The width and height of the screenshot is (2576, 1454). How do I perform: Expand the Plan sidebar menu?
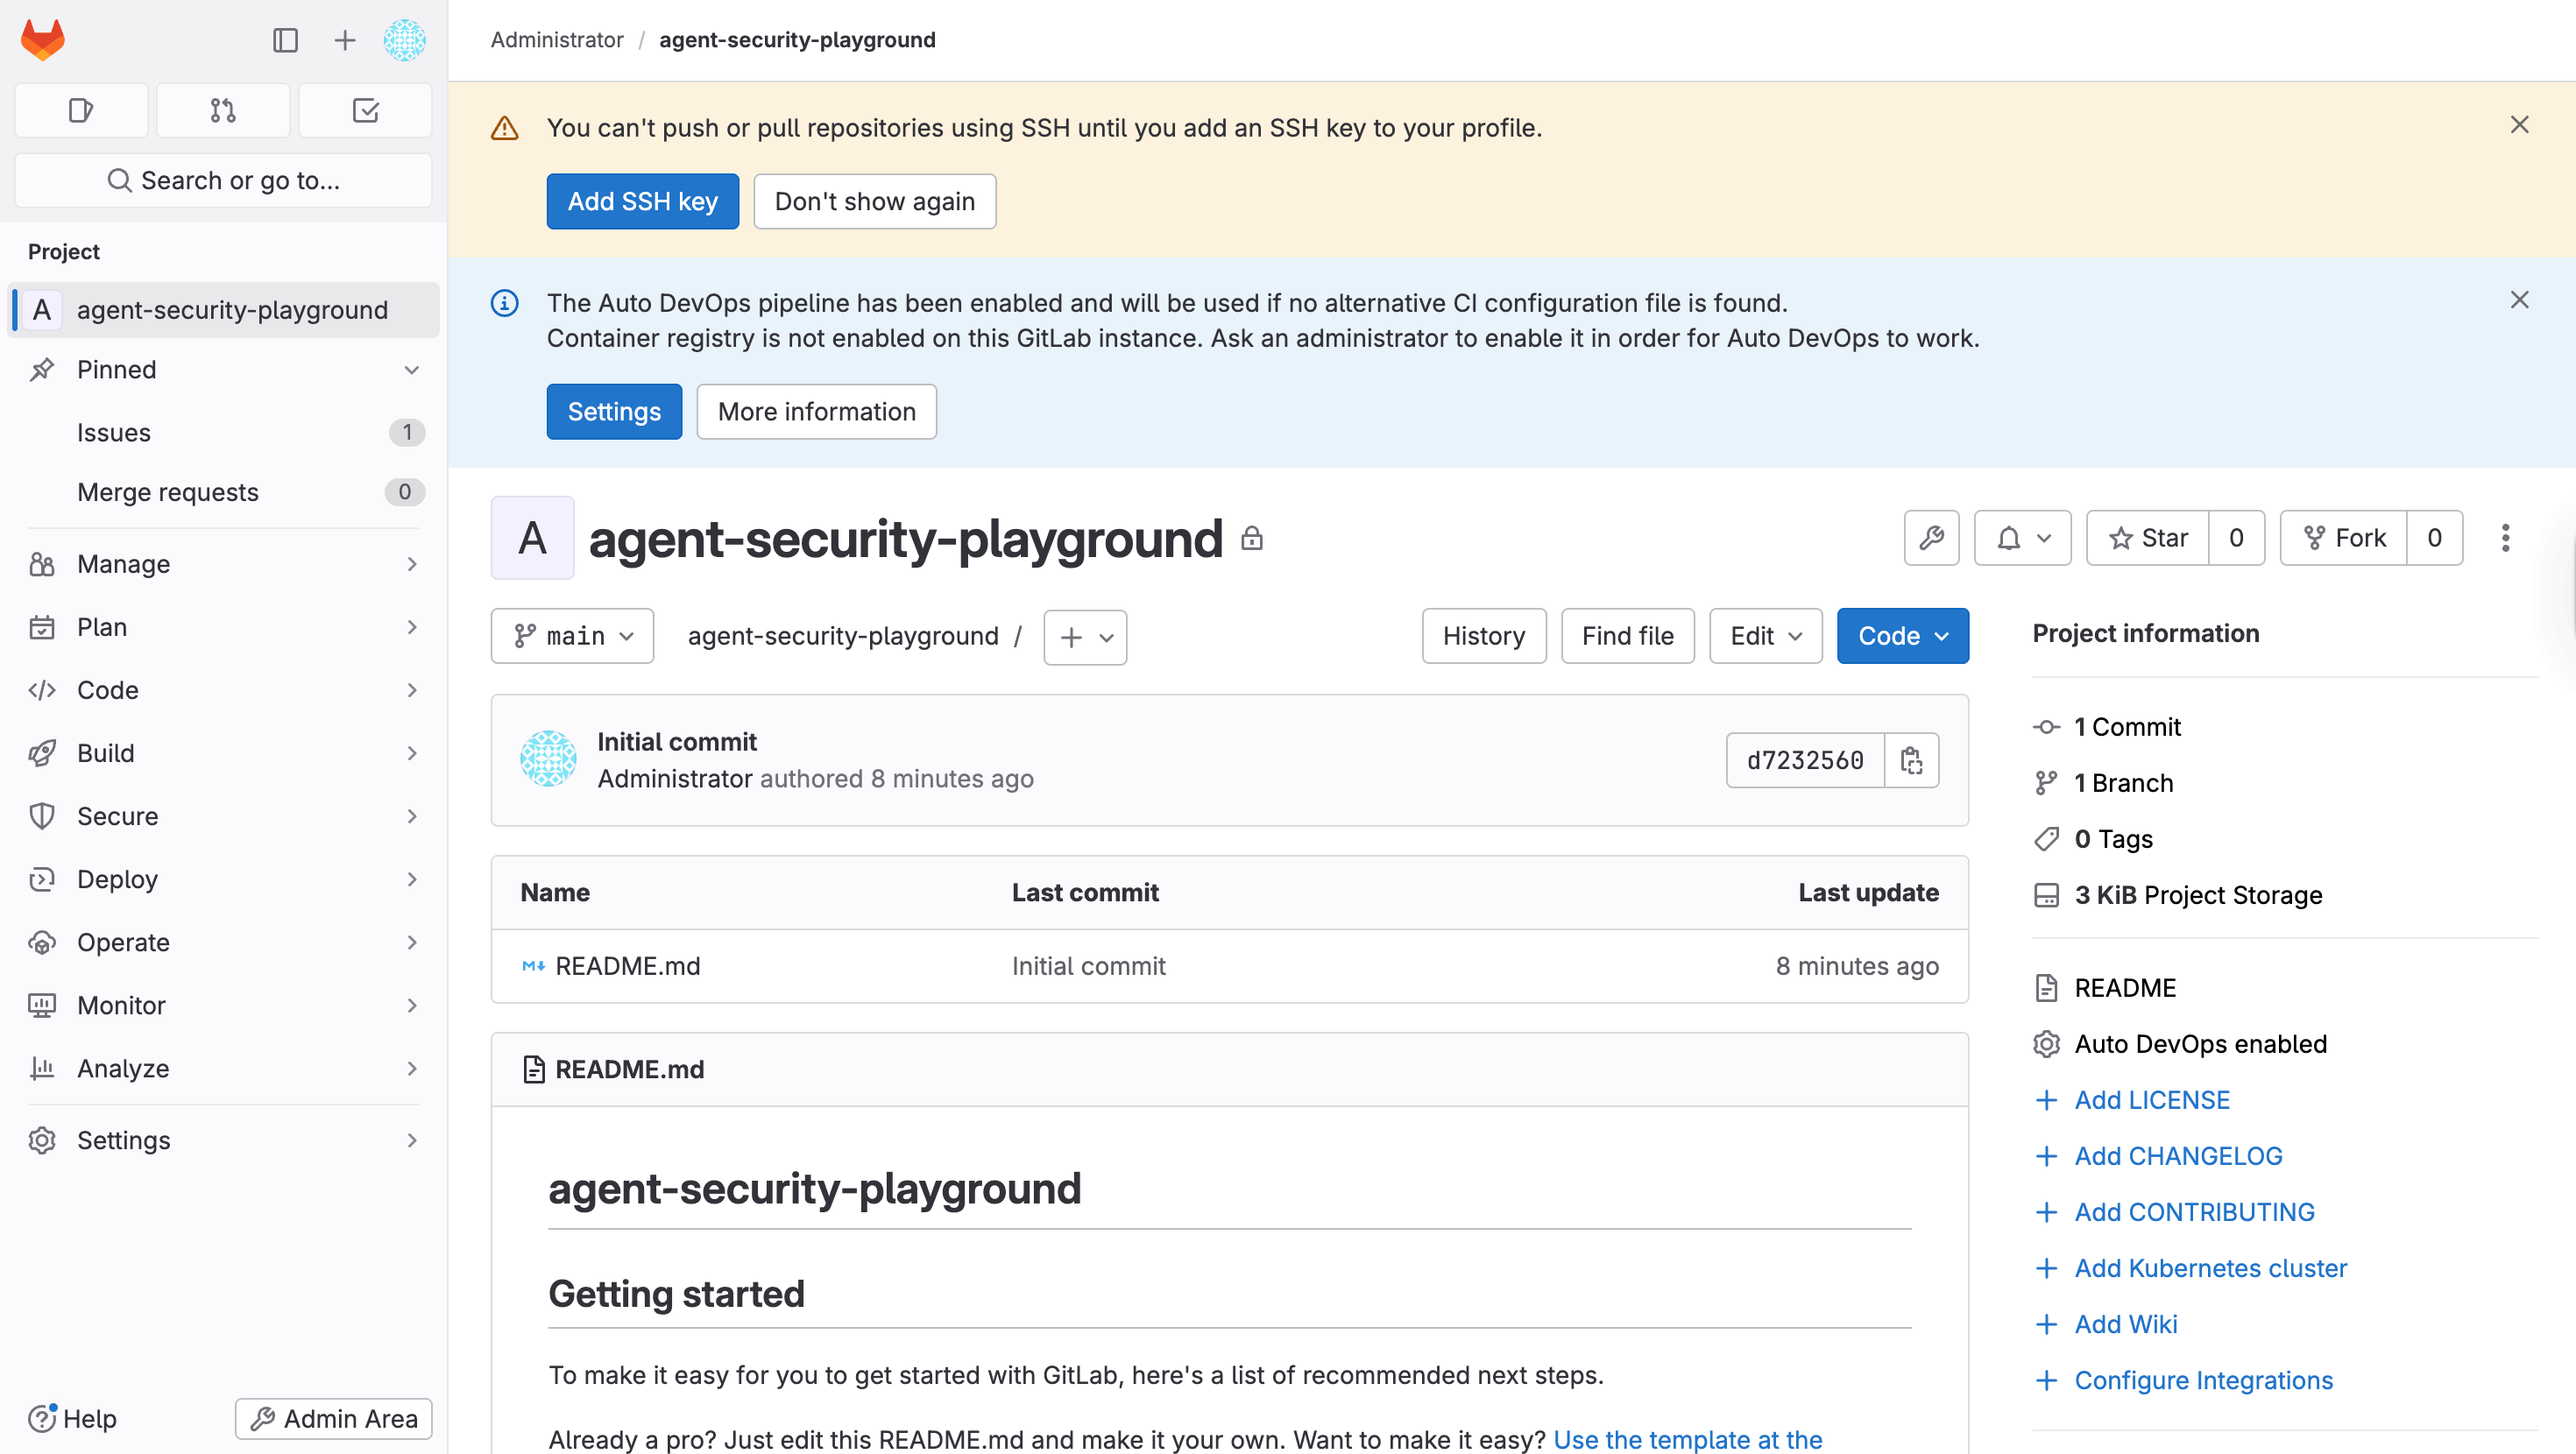coord(223,627)
